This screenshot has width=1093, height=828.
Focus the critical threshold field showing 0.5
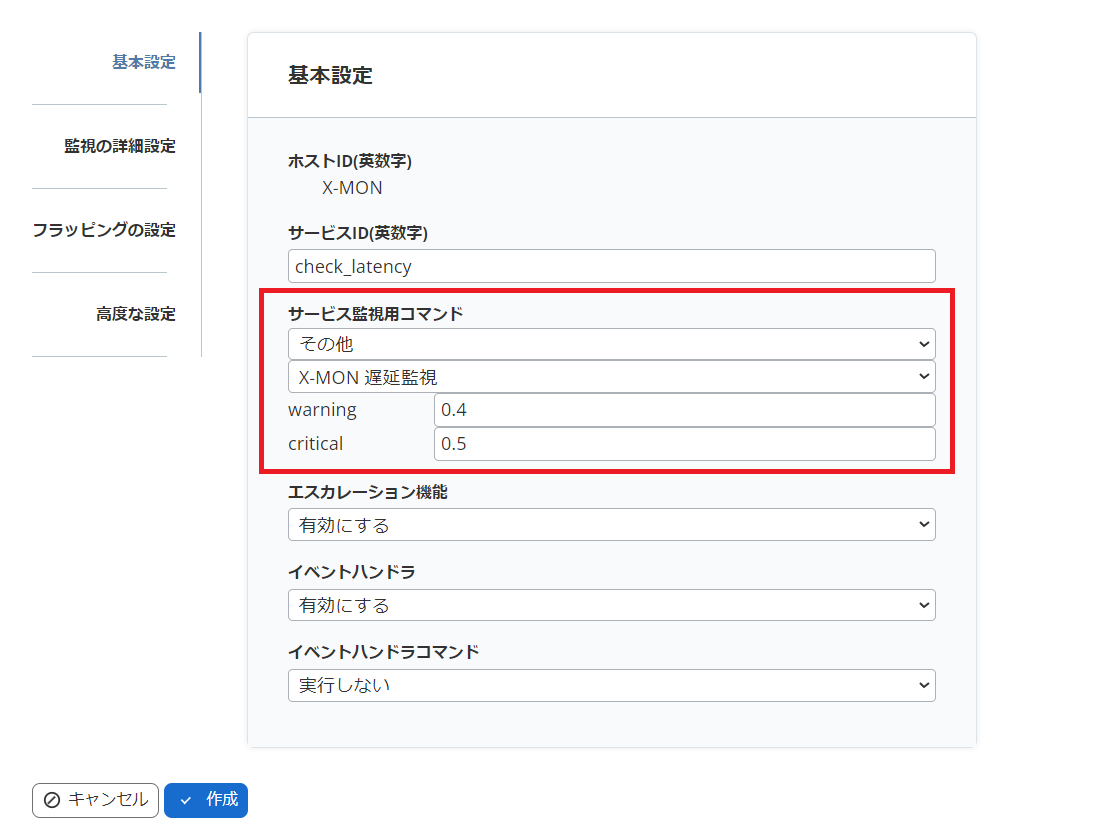click(684, 444)
